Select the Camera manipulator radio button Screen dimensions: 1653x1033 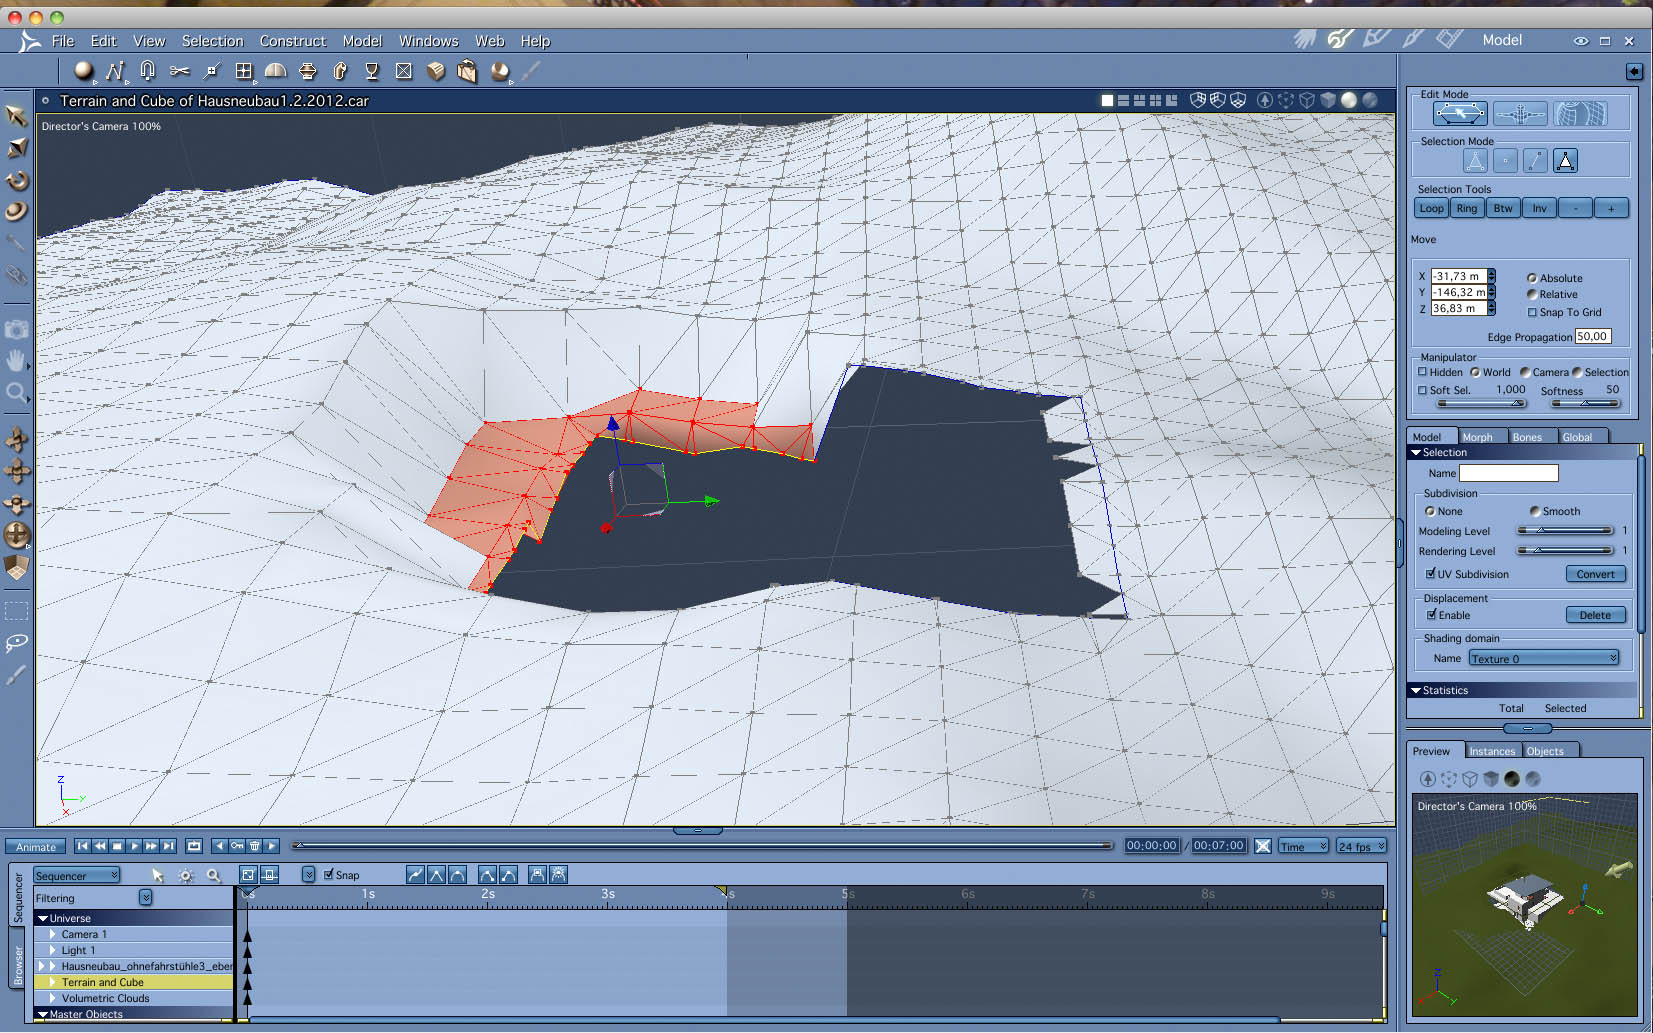point(1525,372)
